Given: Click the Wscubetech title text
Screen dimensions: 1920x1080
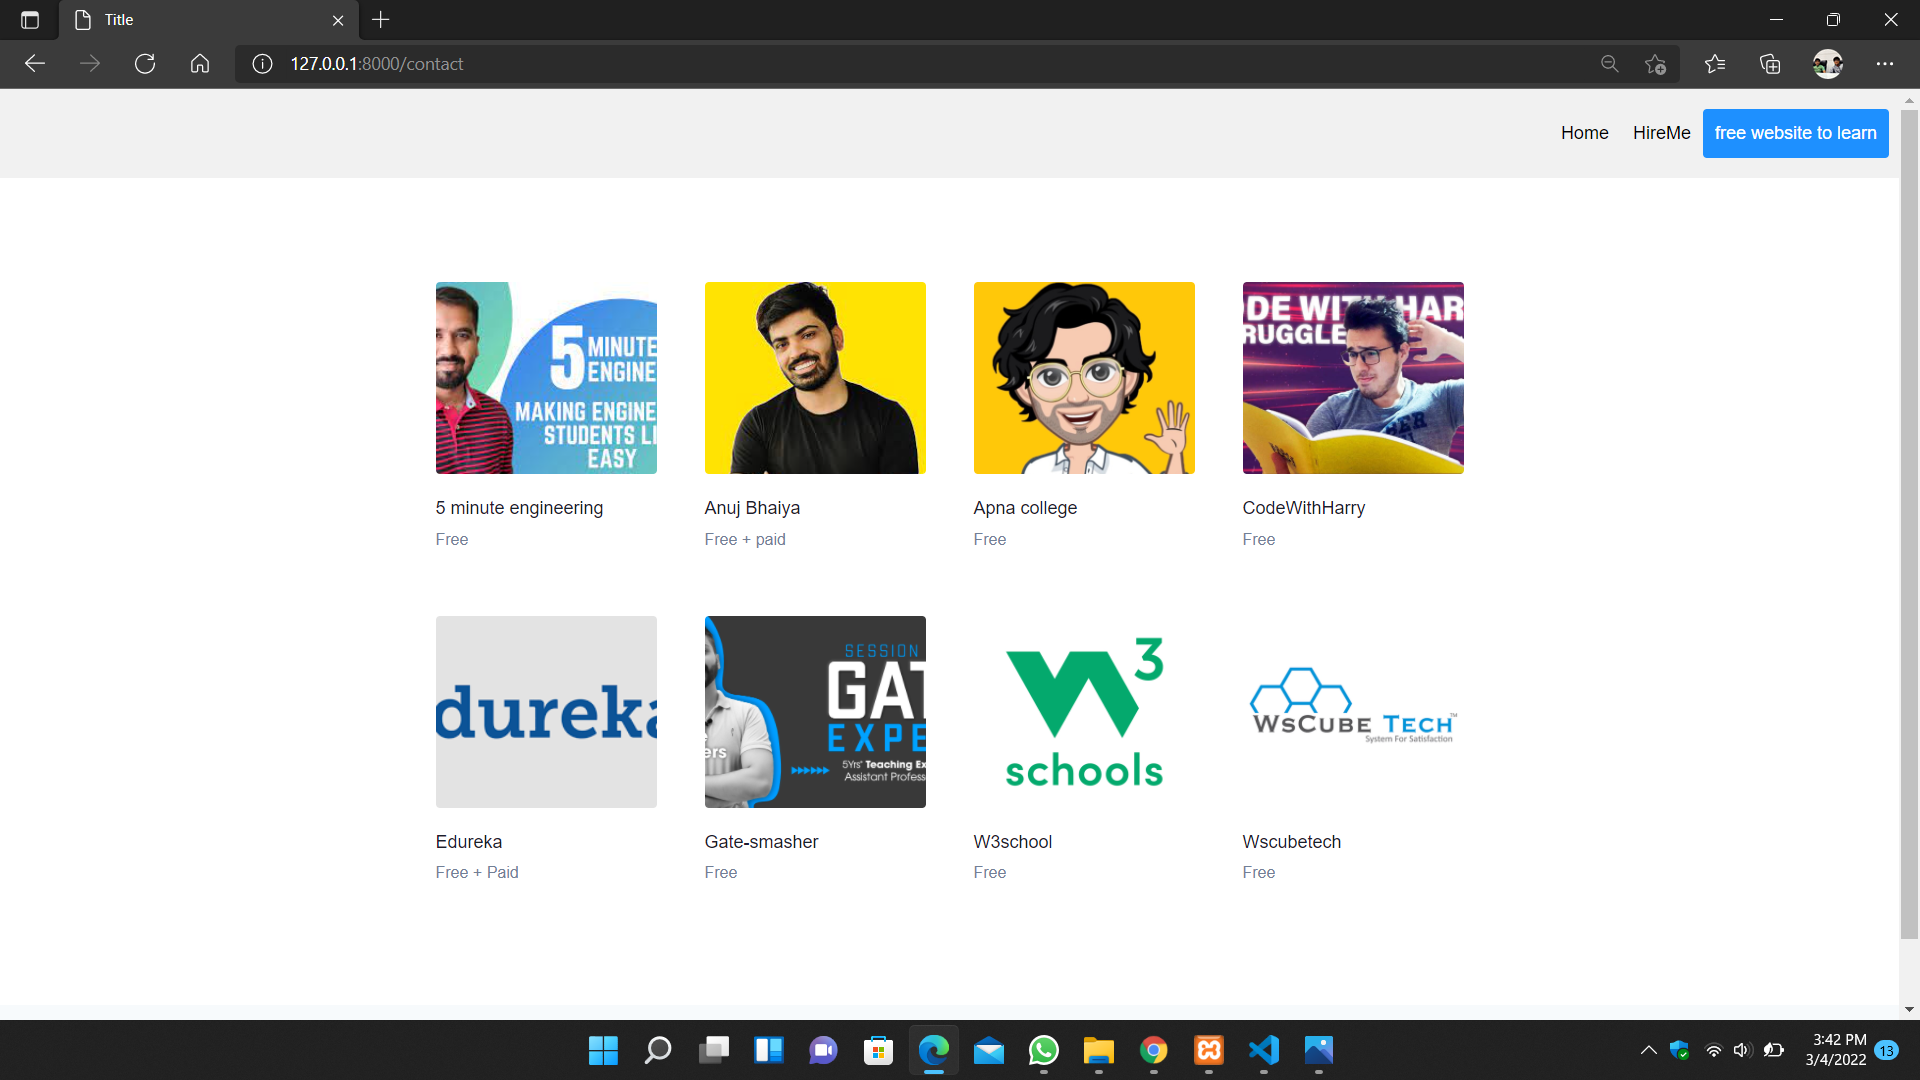Looking at the screenshot, I should coord(1291,842).
